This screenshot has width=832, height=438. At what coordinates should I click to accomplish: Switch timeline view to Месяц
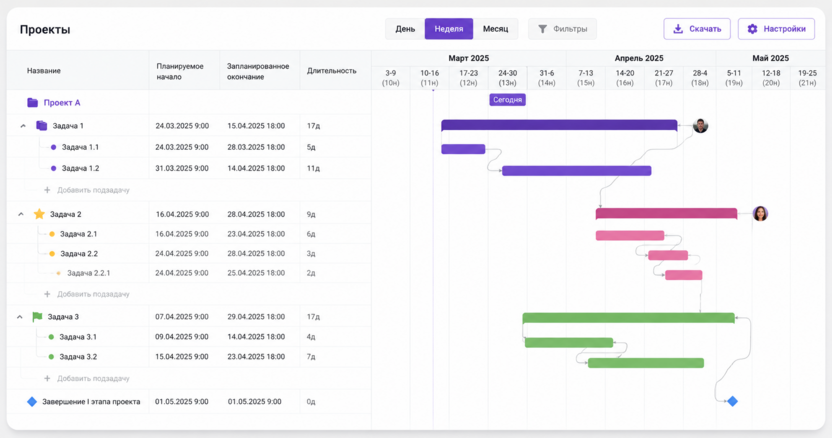pos(495,29)
